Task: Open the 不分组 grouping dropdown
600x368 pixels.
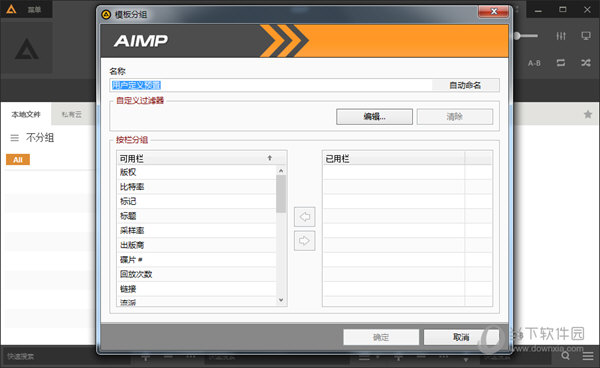Action: [40, 138]
